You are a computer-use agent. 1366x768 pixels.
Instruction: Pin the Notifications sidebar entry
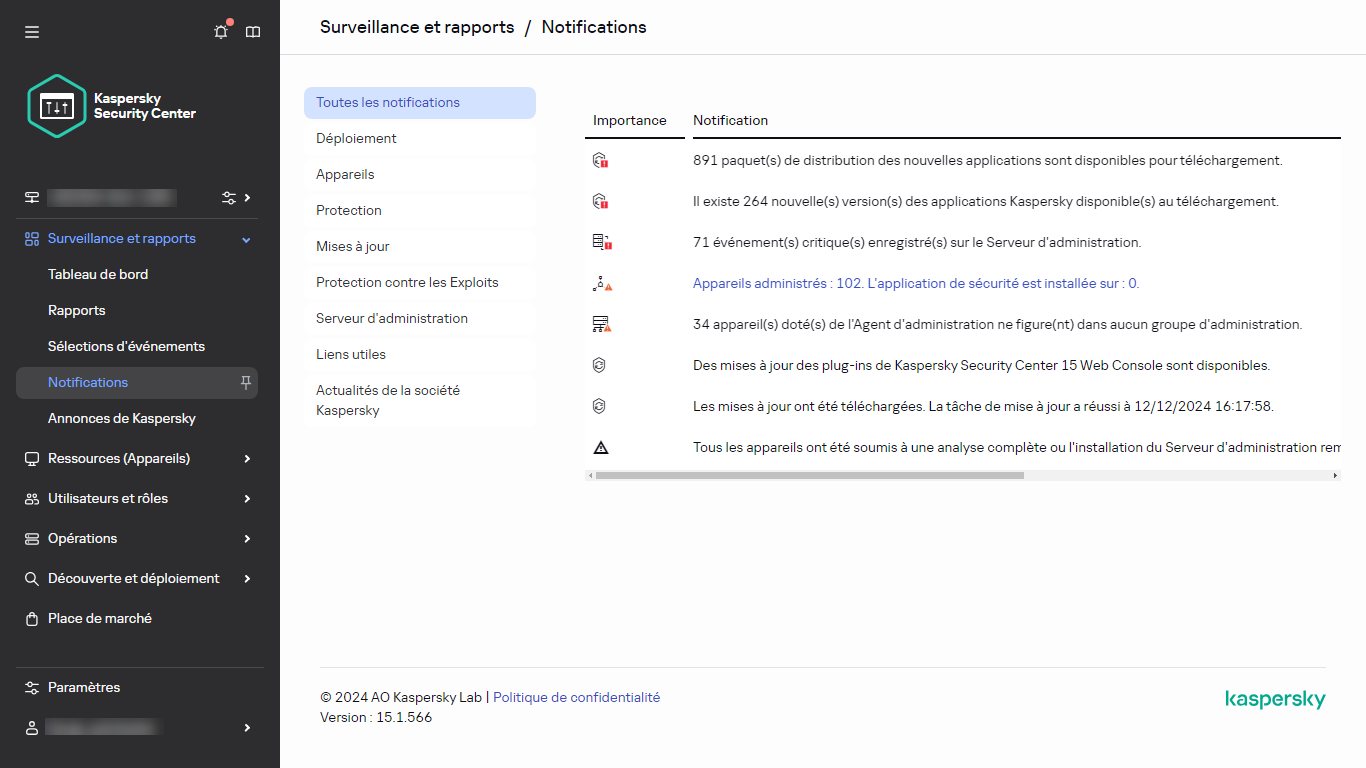245,382
